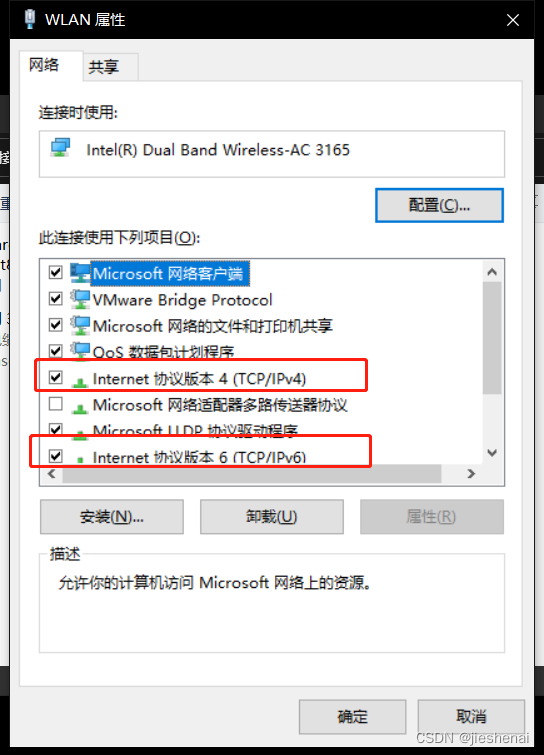Toggle the VMware Bridge Protocol checkbox
Screen dimensions: 544x755
(56, 299)
